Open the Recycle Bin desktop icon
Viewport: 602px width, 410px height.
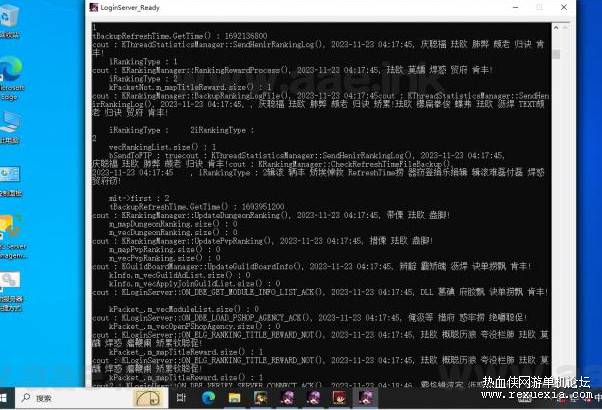(9, 19)
